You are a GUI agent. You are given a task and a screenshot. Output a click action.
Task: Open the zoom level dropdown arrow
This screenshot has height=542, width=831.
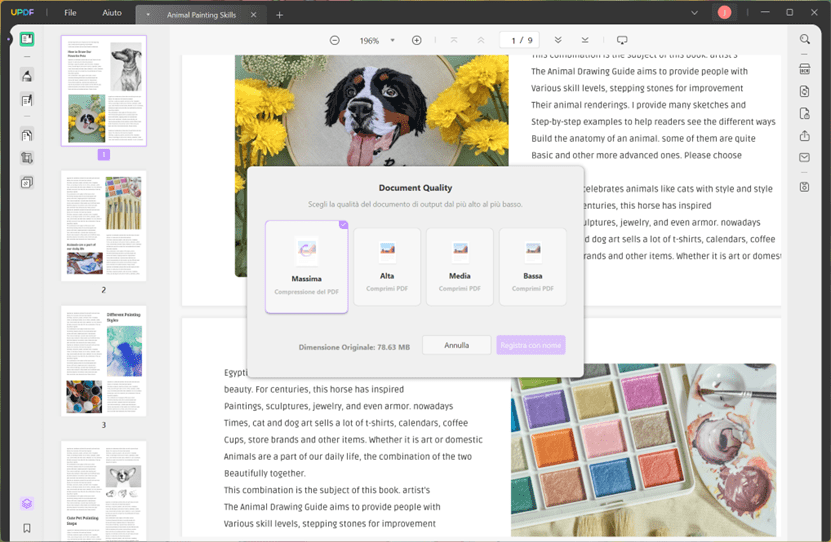tap(393, 40)
